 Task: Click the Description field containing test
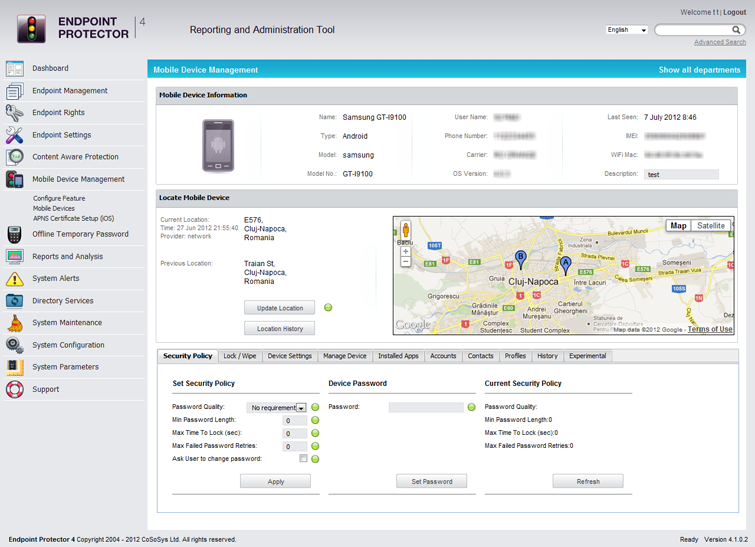pyautogui.click(x=681, y=174)
